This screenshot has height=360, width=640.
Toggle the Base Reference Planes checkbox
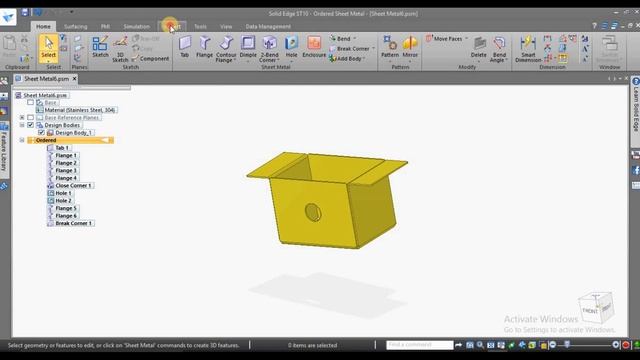click(31, 118)
